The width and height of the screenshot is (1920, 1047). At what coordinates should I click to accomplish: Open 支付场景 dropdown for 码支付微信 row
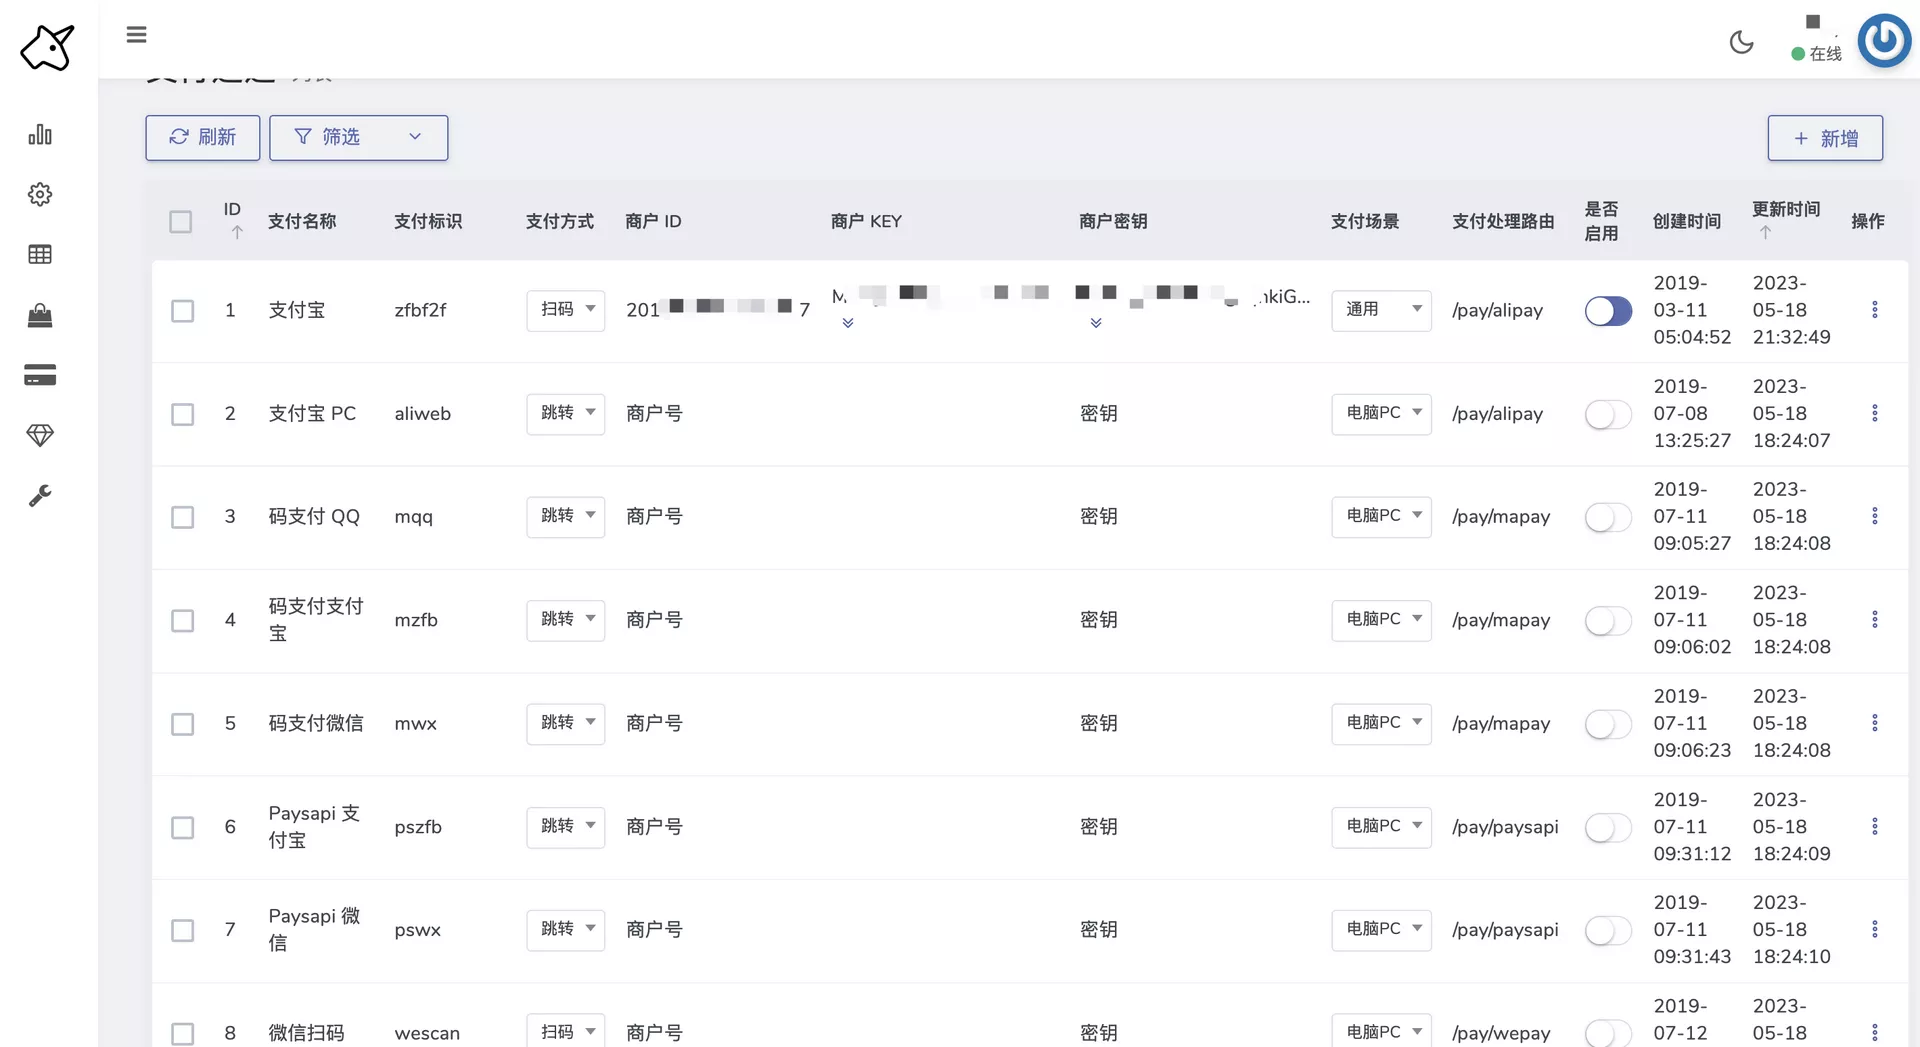pyautogui.click(x=1381, y=723)
